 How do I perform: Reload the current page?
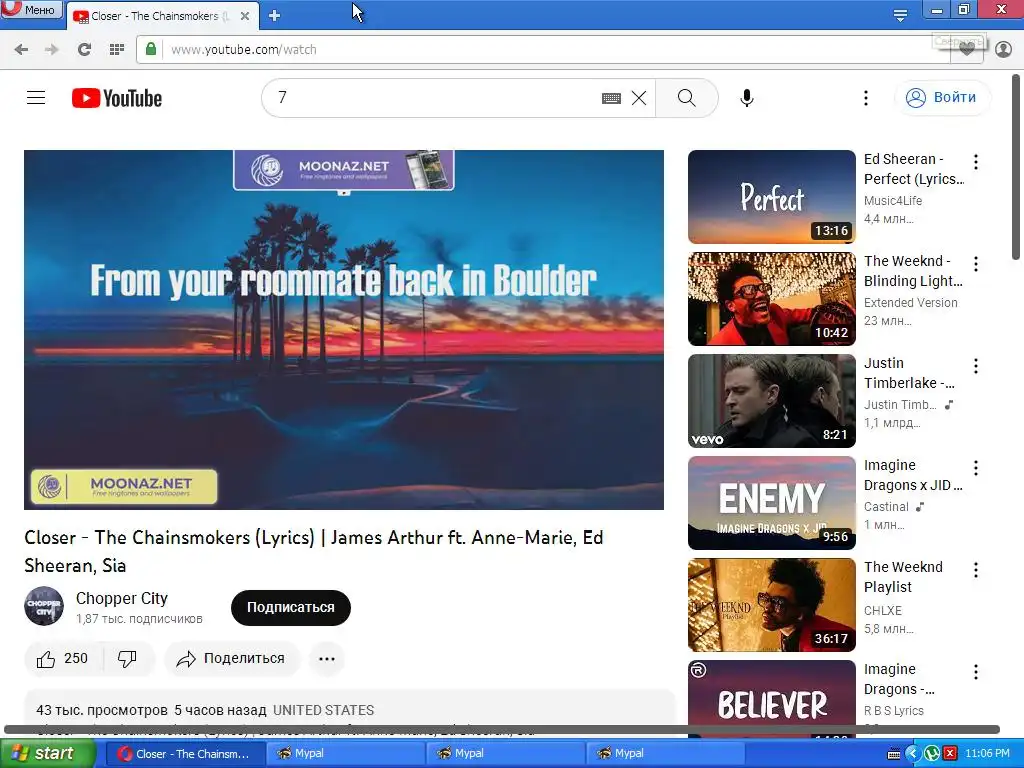coord(84,50)
